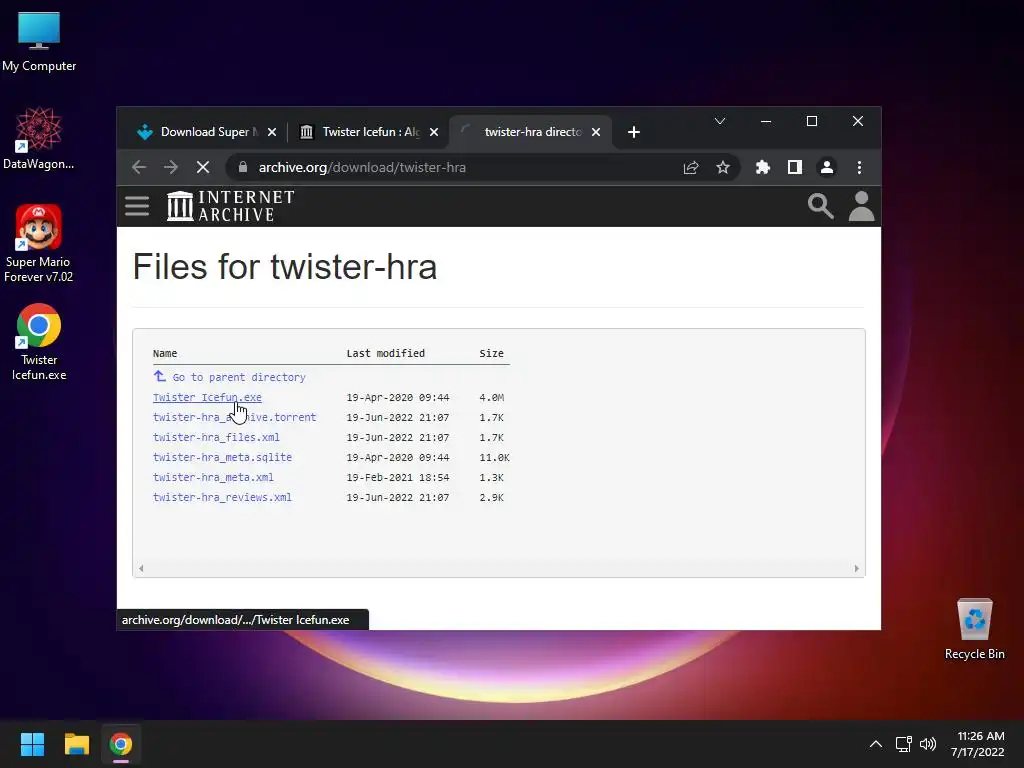The height and width of the screenshot is (768, 1024).
Task: Bookmark this page with star
Action: [723, 167]
